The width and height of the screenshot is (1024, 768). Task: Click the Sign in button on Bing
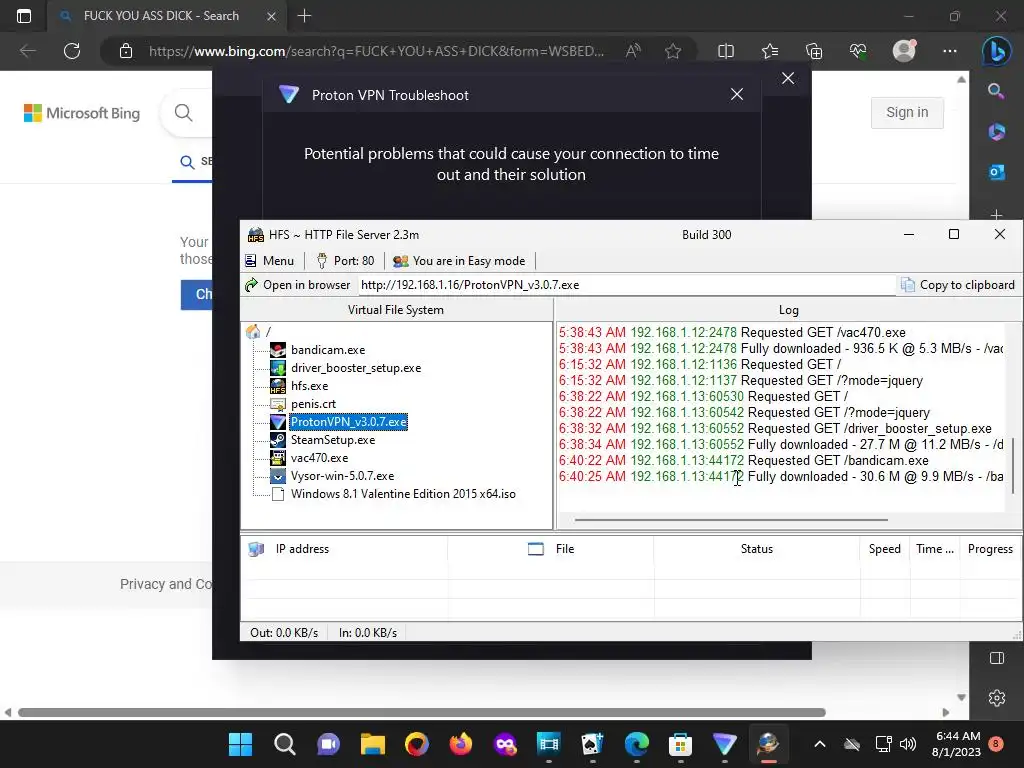(907, 112)
